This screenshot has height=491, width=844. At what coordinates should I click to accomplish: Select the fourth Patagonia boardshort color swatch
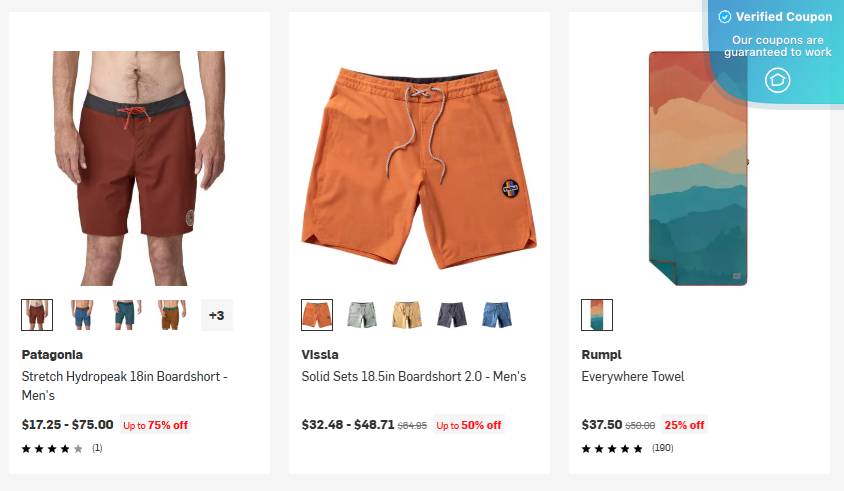pos(172,315)
